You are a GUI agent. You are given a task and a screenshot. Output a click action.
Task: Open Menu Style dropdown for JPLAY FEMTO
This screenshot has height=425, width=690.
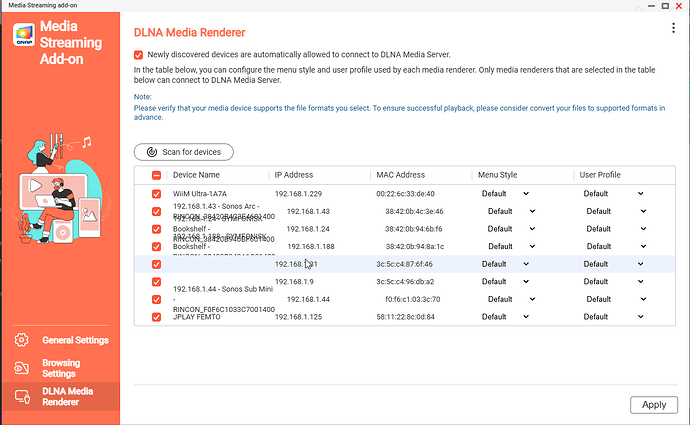[x=505, y=317]
